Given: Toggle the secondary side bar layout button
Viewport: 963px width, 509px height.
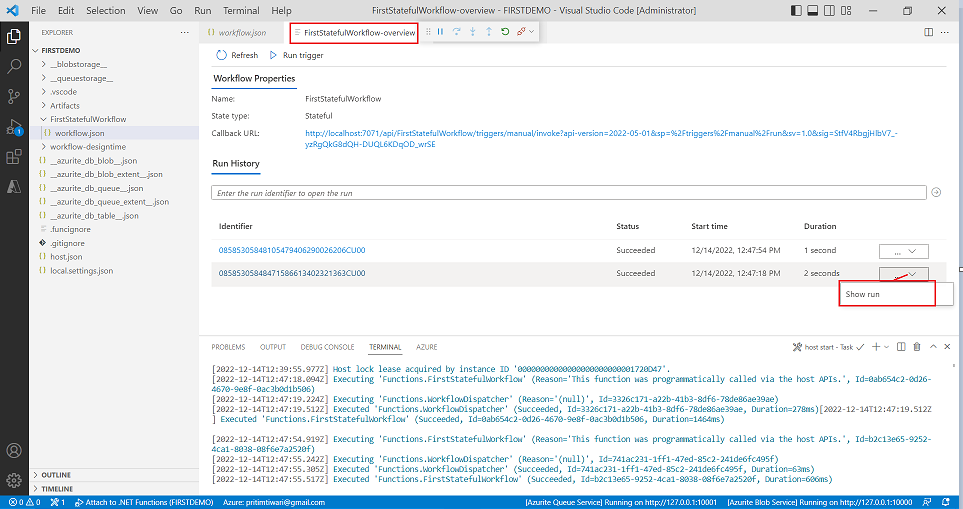Looking at the screenshot, I should pos(829,10).
